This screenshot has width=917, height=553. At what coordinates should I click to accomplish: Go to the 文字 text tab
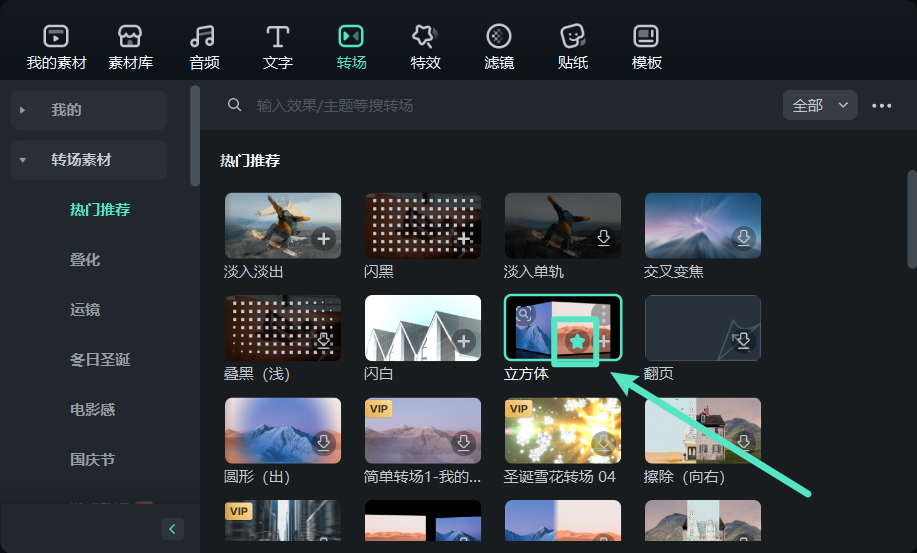pyautogui.click(x=277, y=48)
